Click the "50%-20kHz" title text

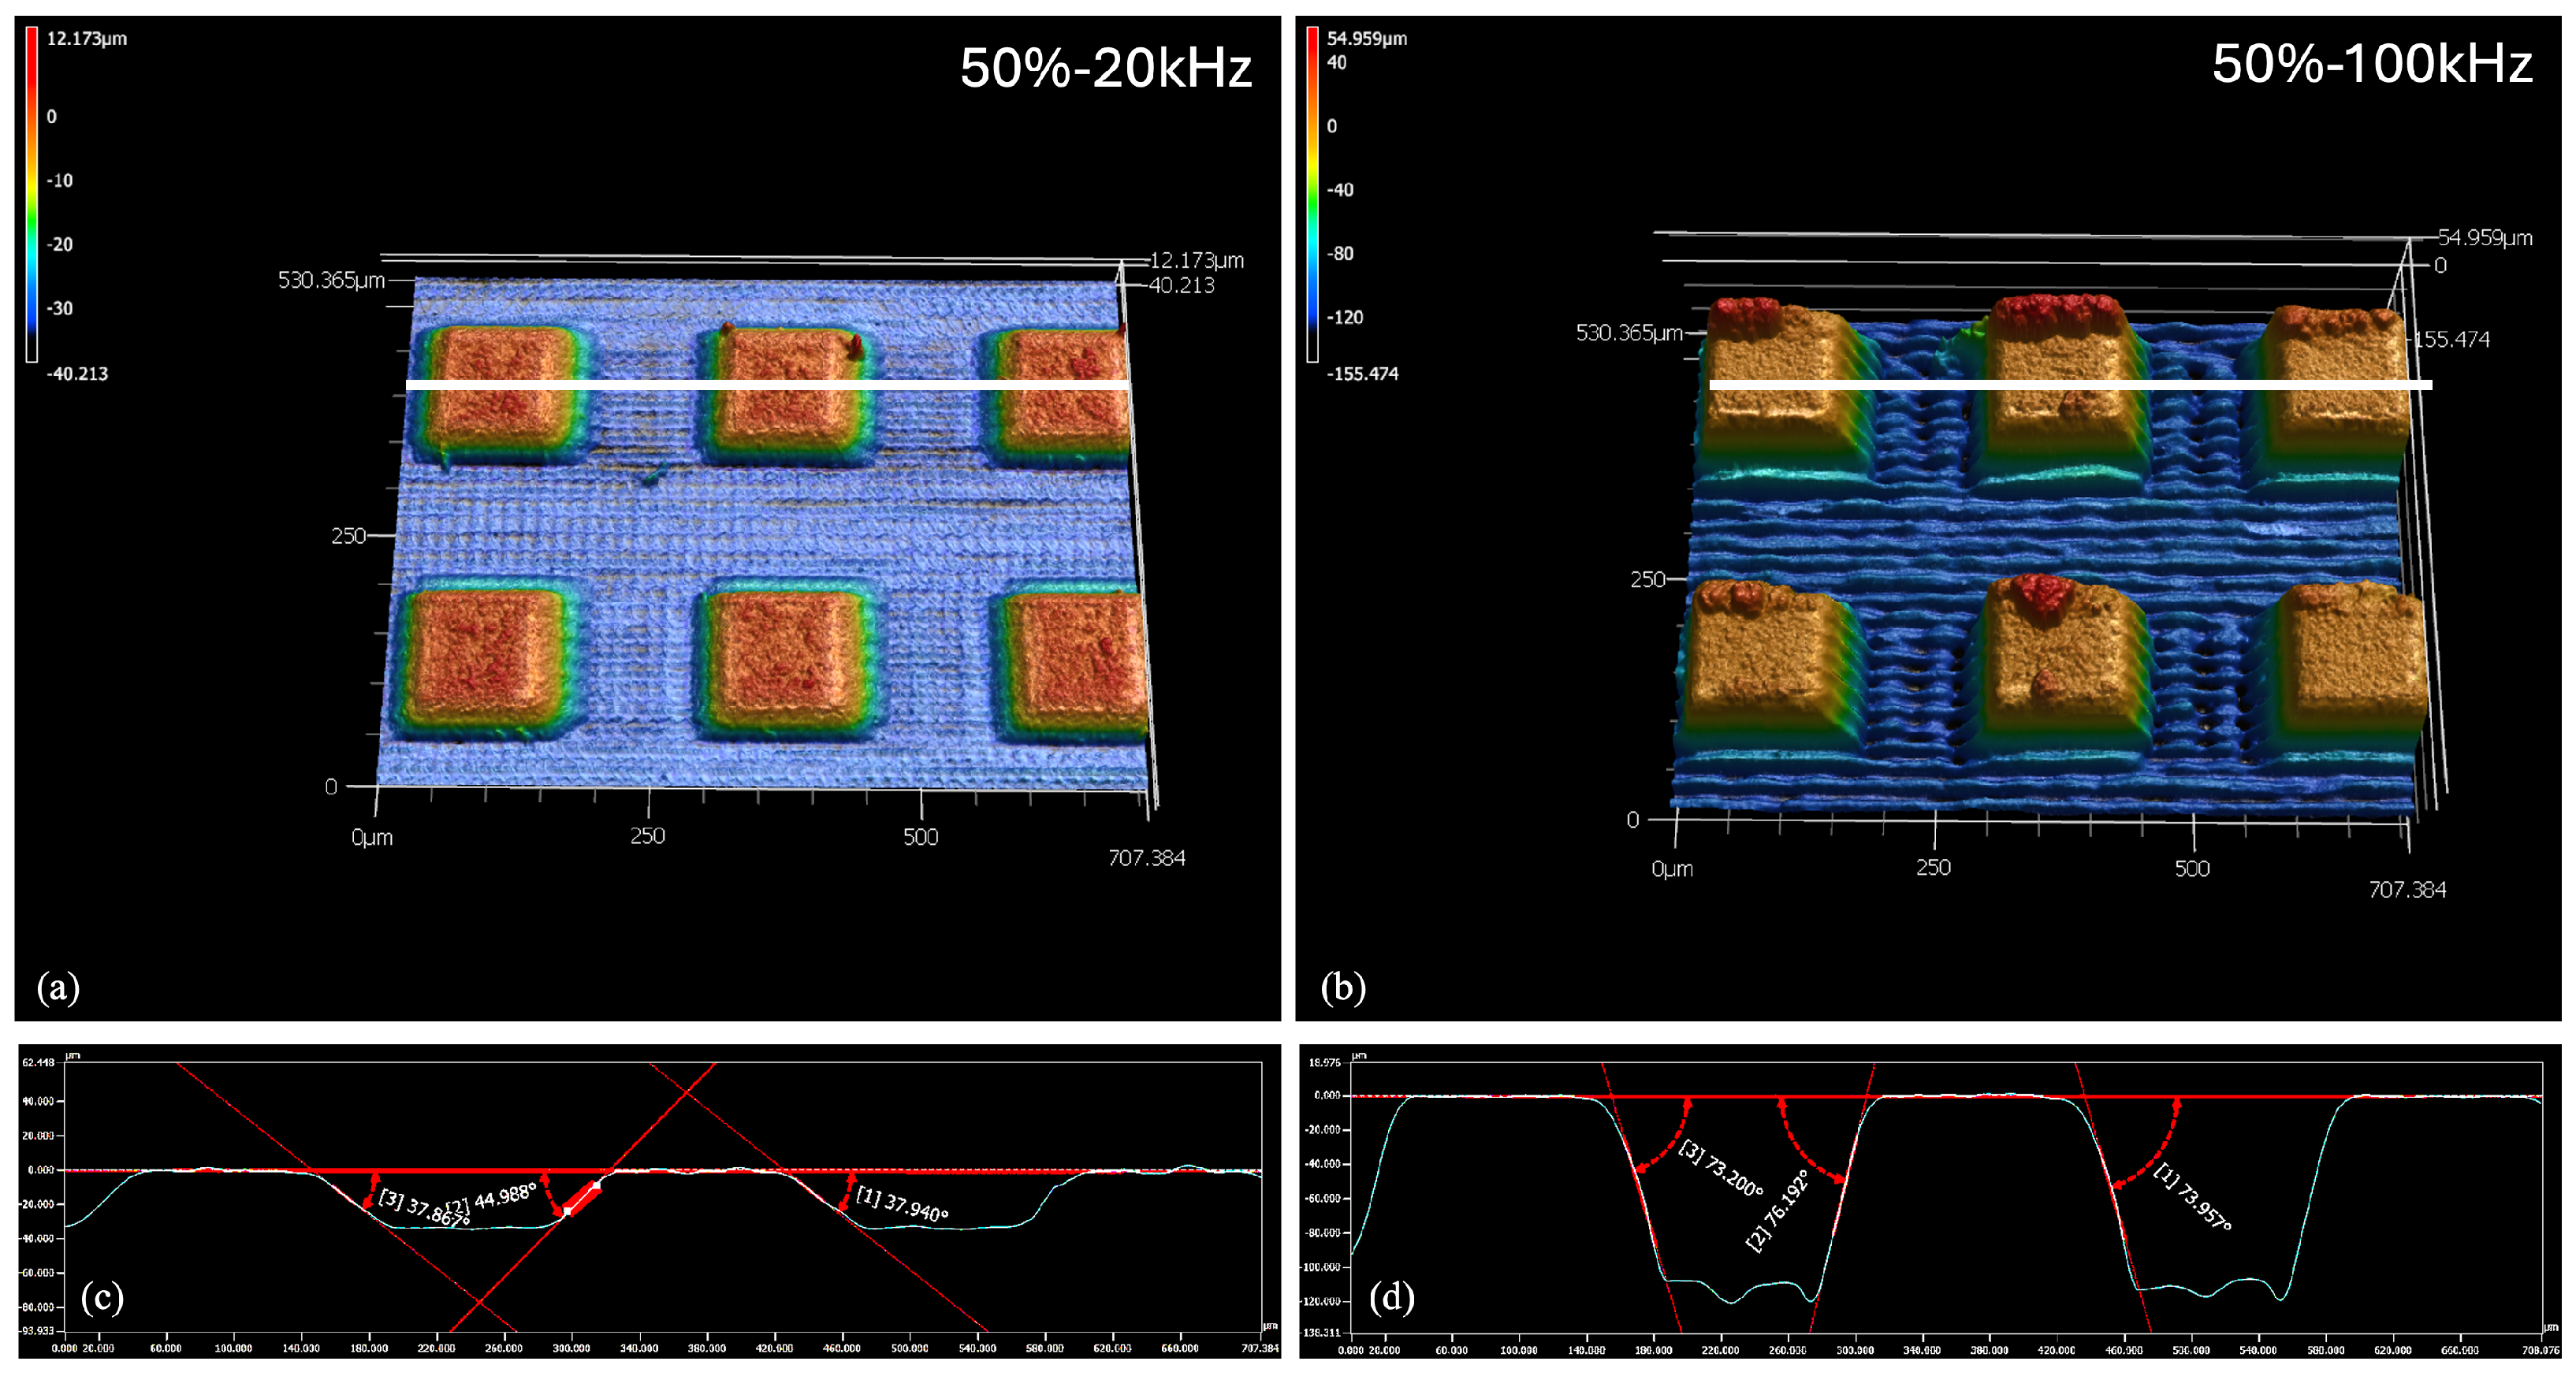[x=1106, y=68]
